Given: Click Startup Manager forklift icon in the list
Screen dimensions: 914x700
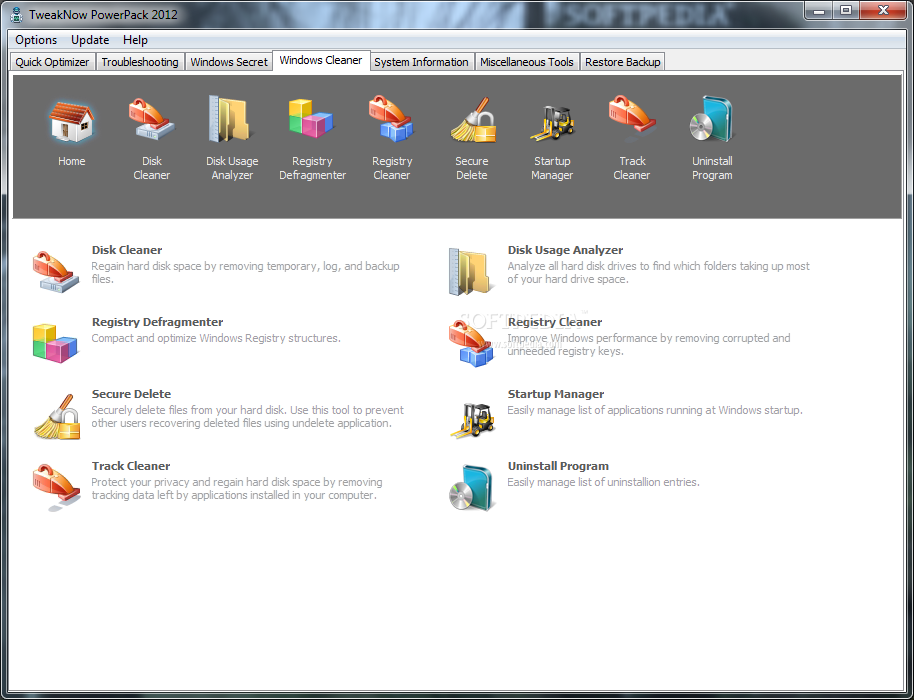Looking at the screenshot, I should (x=472, y=420).
